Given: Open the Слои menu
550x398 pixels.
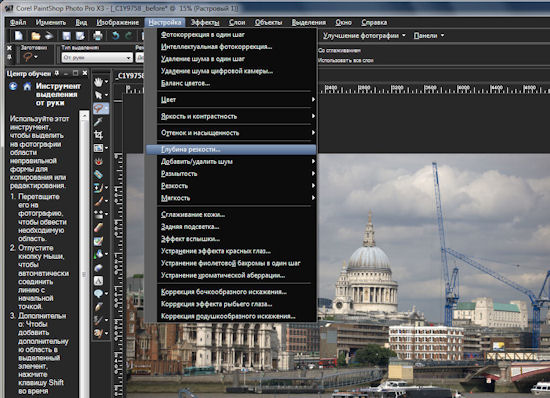Looking at the screenshot, I should [x=237, y=22].
